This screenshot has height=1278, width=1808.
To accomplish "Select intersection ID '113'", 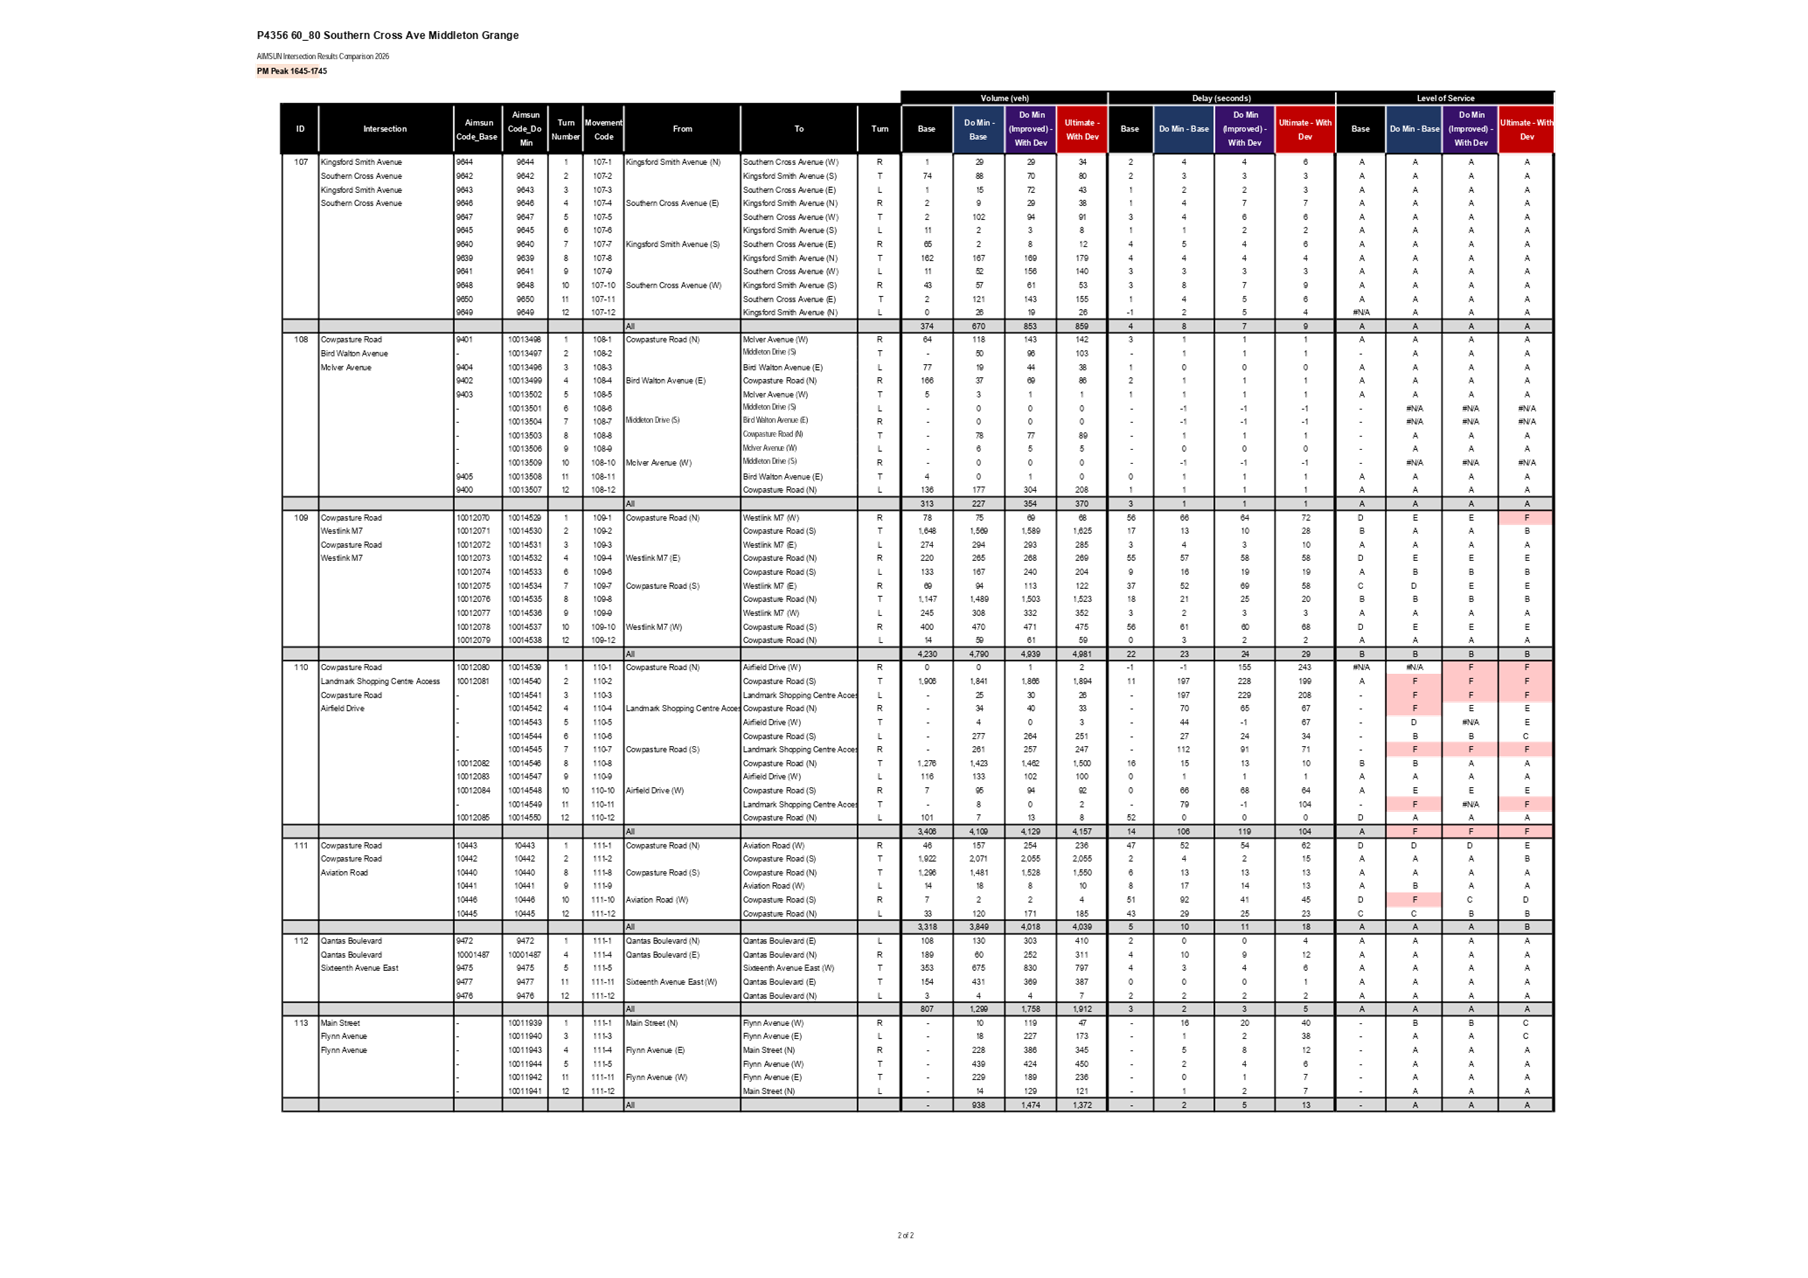I will pyautogui.click(x=300, y=1023).
